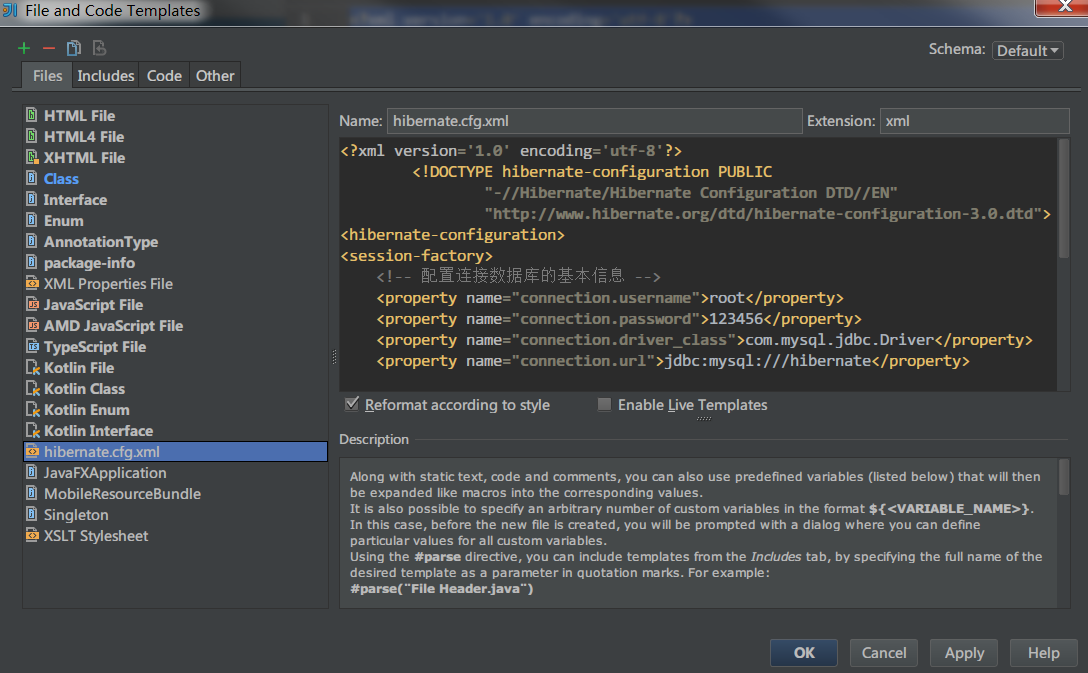Click the AMD JavaScript File icon

[32, 325]
